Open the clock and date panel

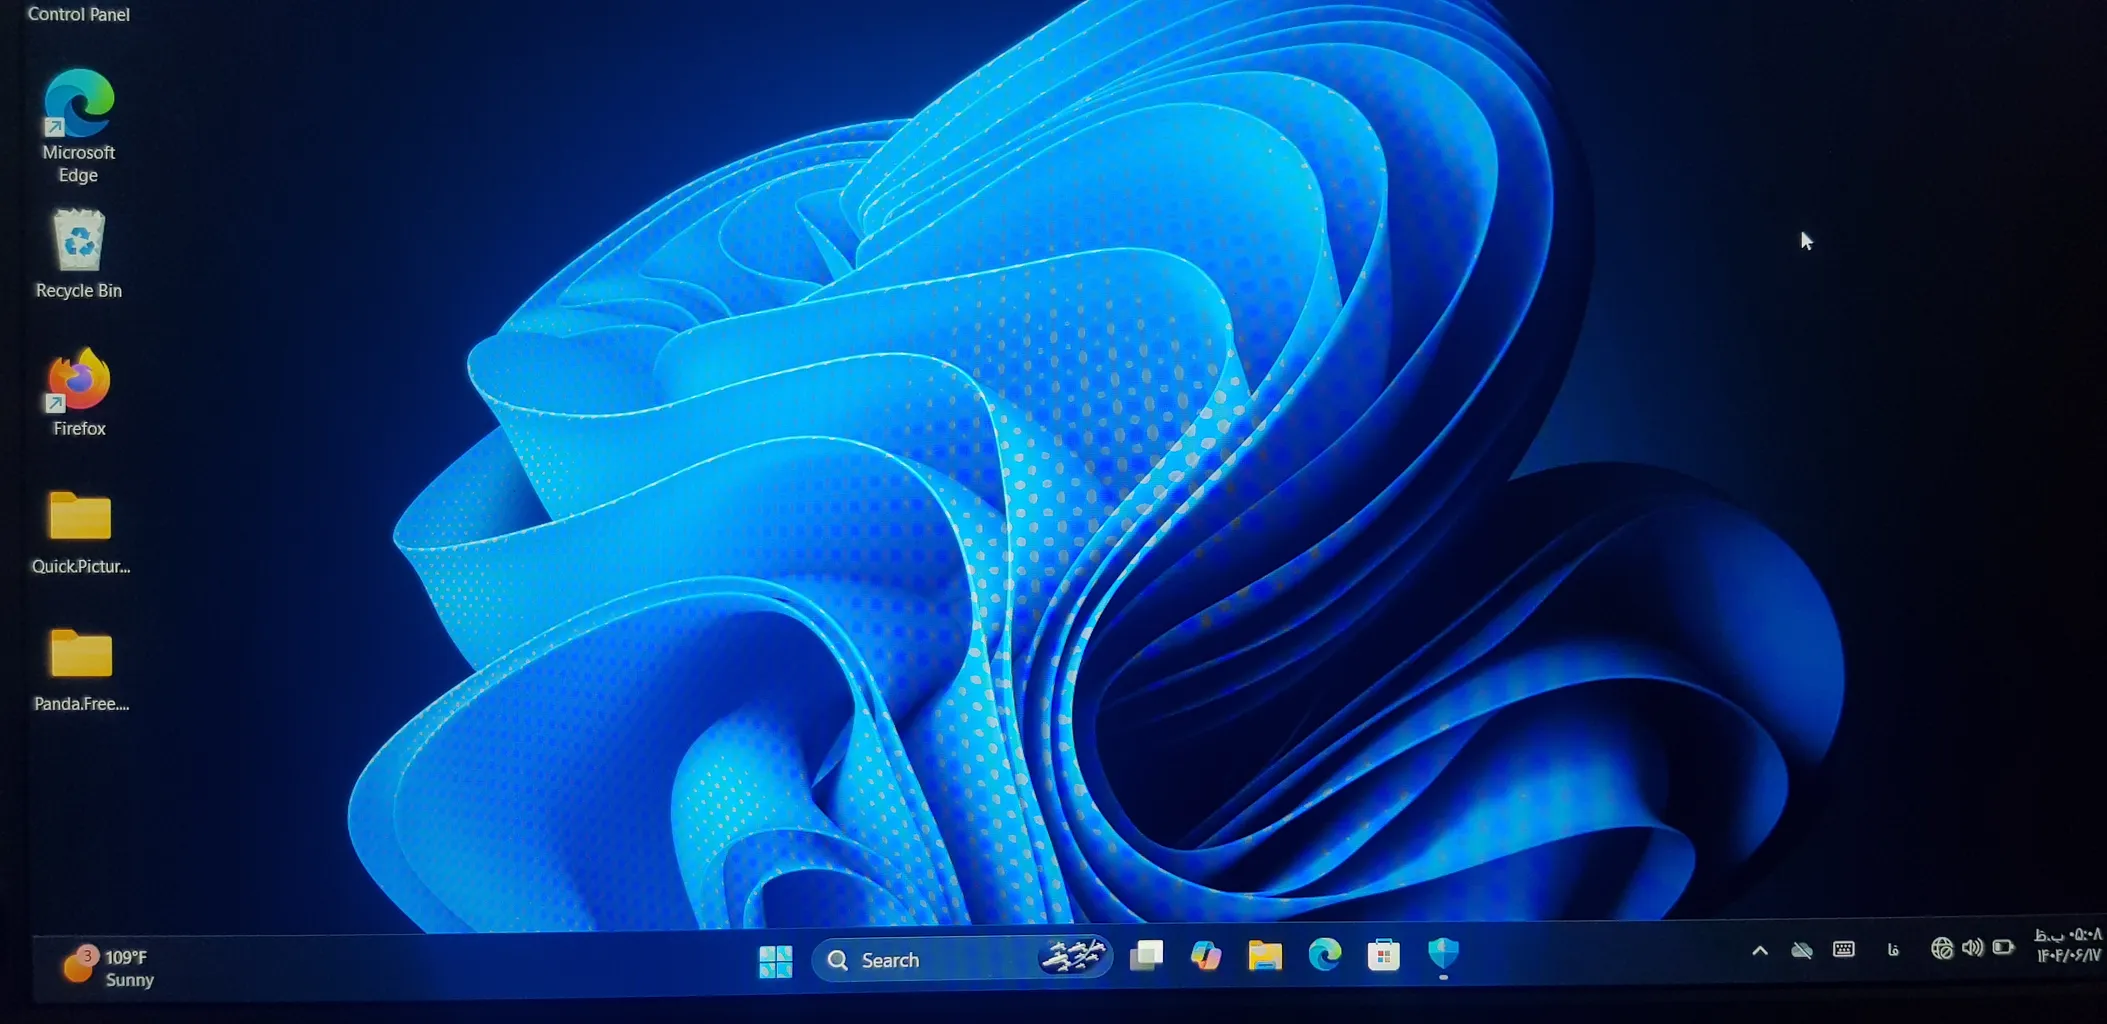[2068, 945]
